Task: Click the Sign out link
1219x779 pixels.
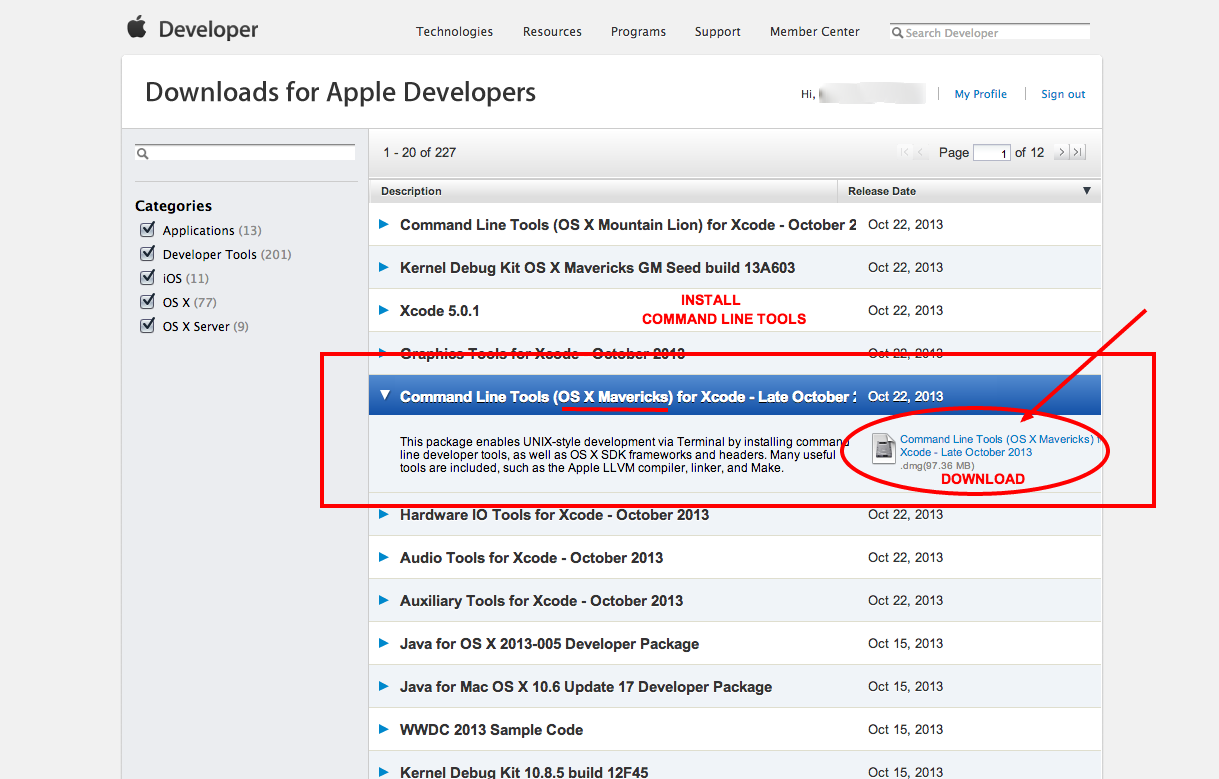Action: coord(1063,94)
